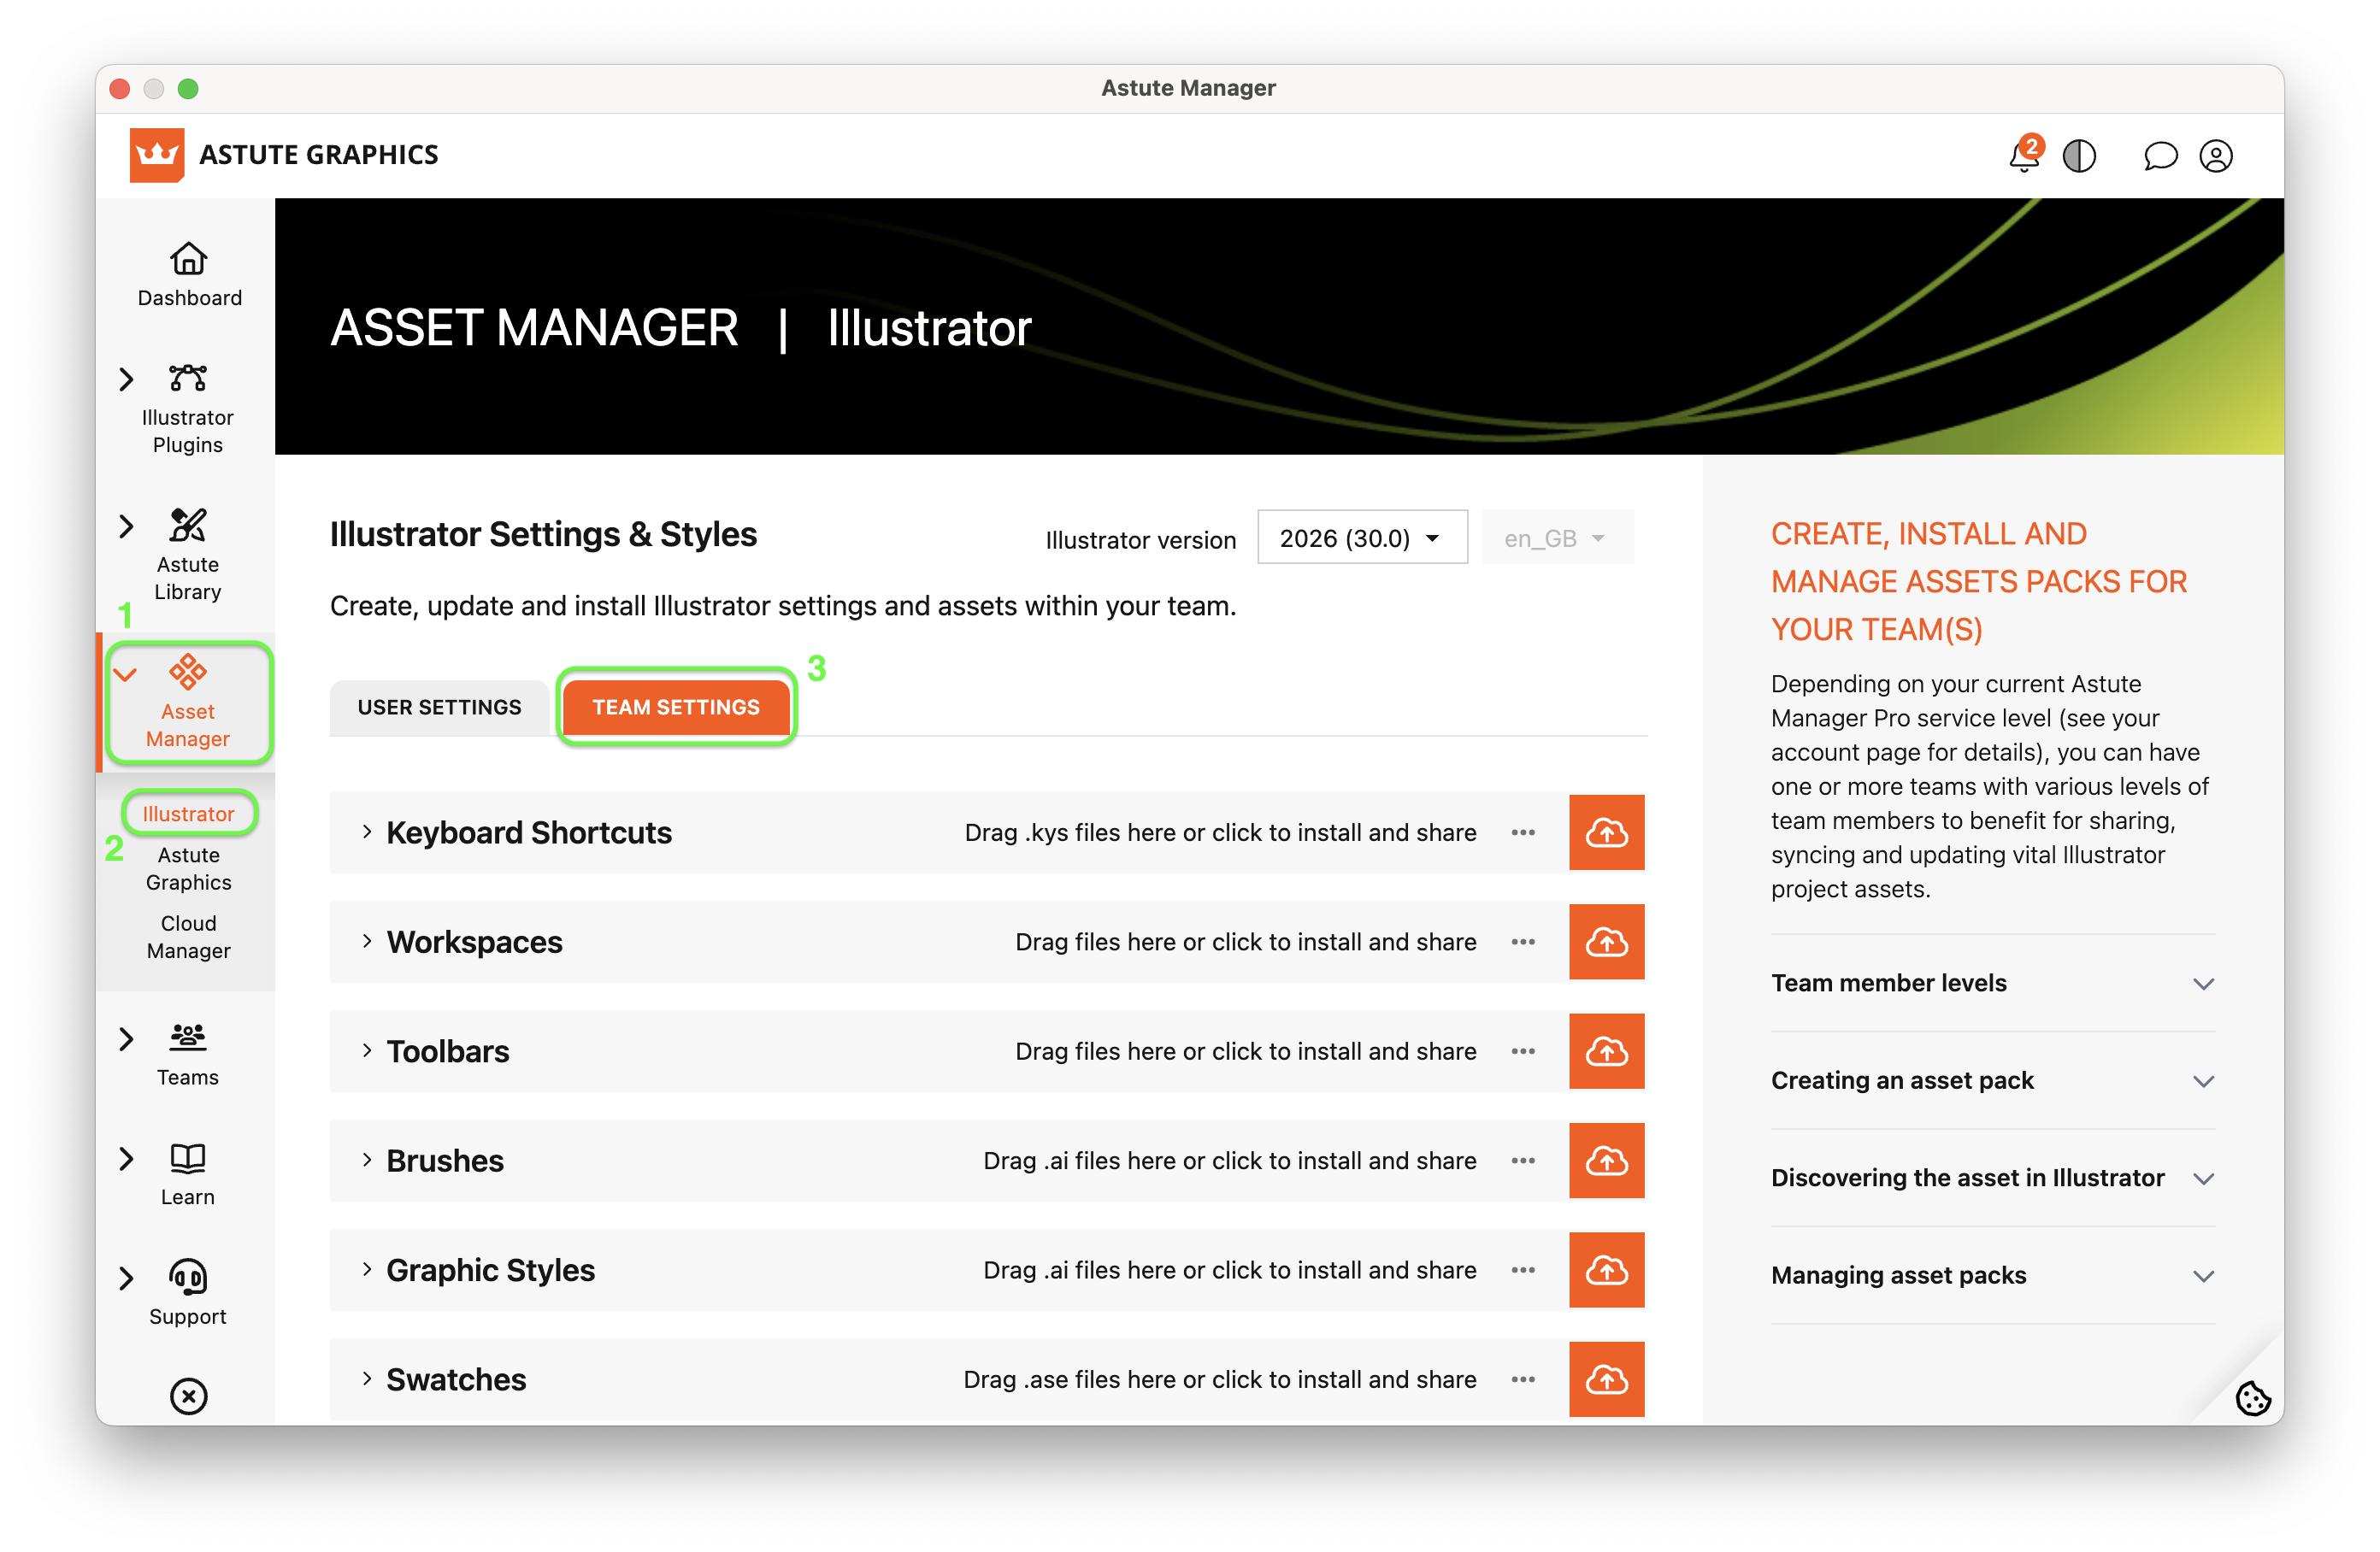The image size is (2380, 1552).
Task: Upload to cloud for Graphic Styles
Action: click(x=1607, y=1270)
